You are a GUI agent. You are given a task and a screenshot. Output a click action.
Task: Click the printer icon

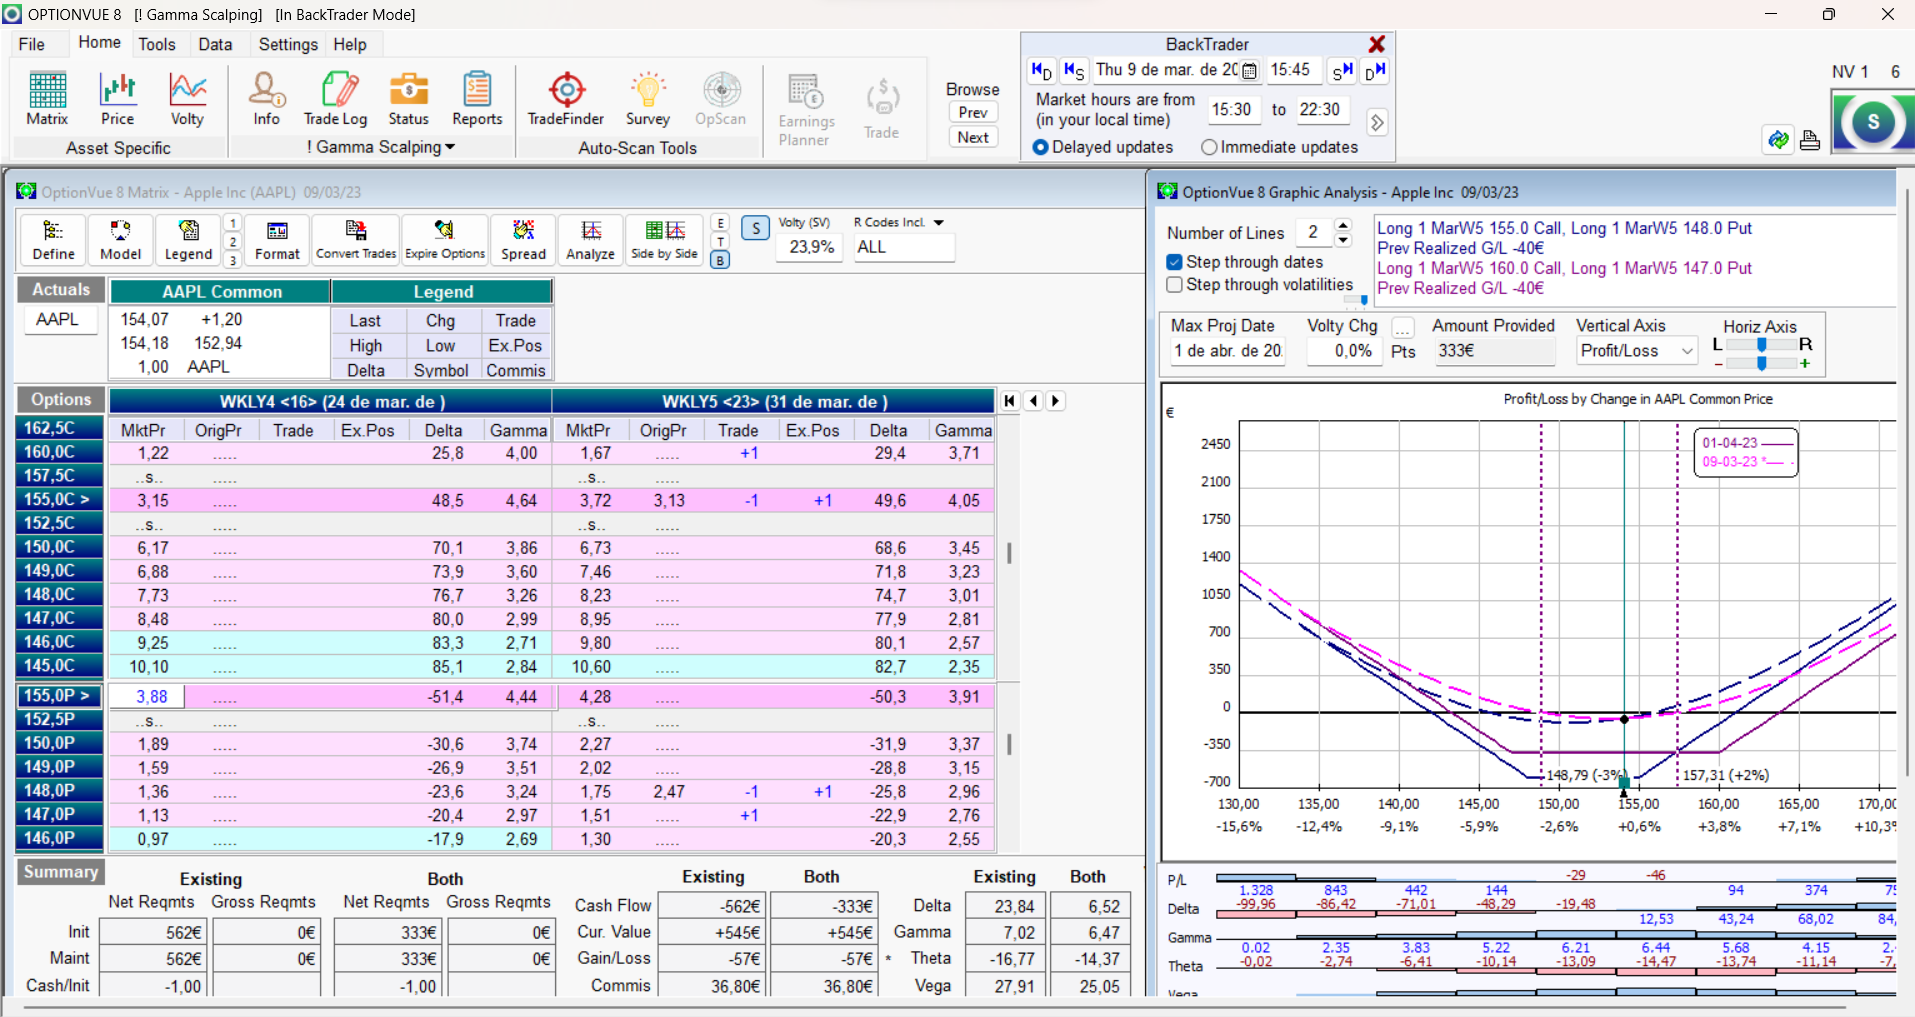tap(1810, 140)
